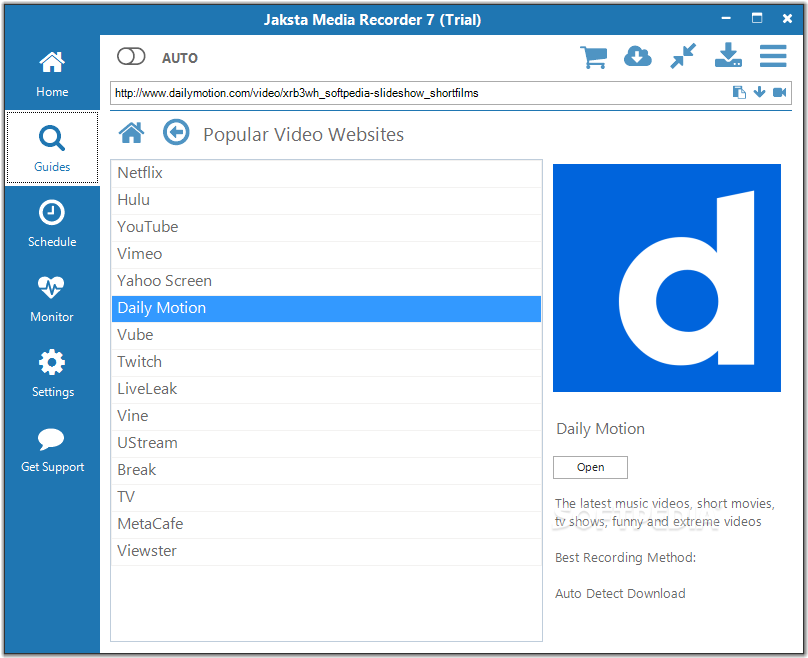Go to guides home via house icon

[x=131, y=133]
